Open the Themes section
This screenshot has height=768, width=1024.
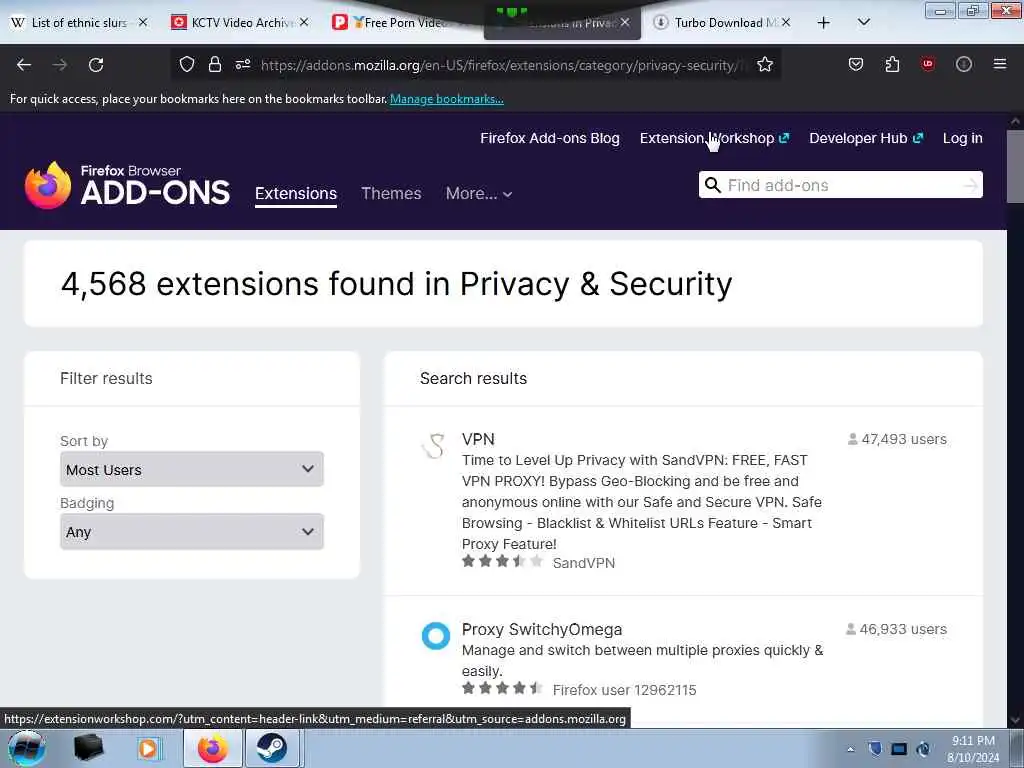tap(391, 193)
